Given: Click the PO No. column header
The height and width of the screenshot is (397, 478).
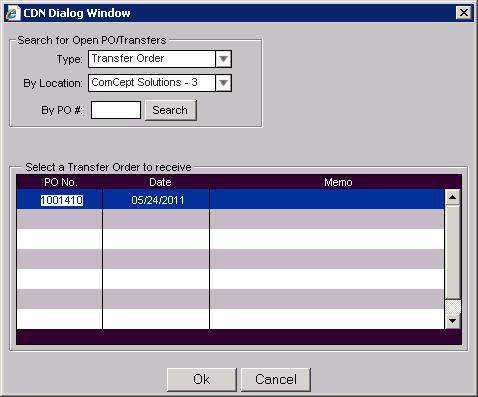Looking at the screenshot, I should point(60,182).
